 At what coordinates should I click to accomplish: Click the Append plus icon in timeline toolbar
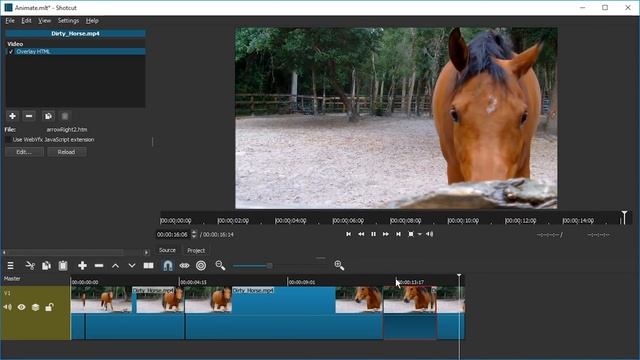[82, 266]
